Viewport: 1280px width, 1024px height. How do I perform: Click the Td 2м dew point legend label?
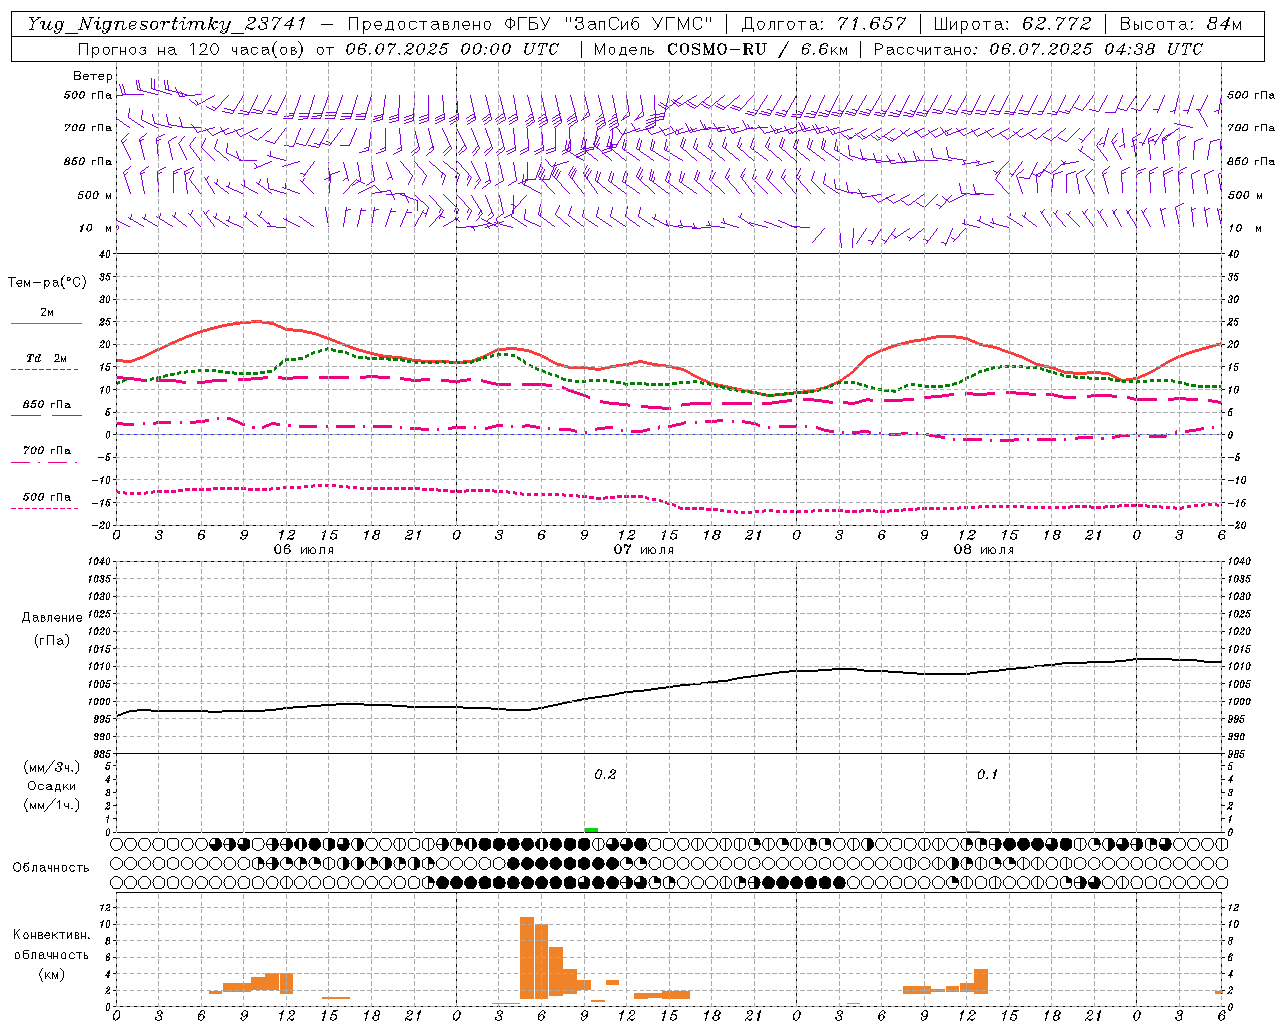click(x=47, y=358)
